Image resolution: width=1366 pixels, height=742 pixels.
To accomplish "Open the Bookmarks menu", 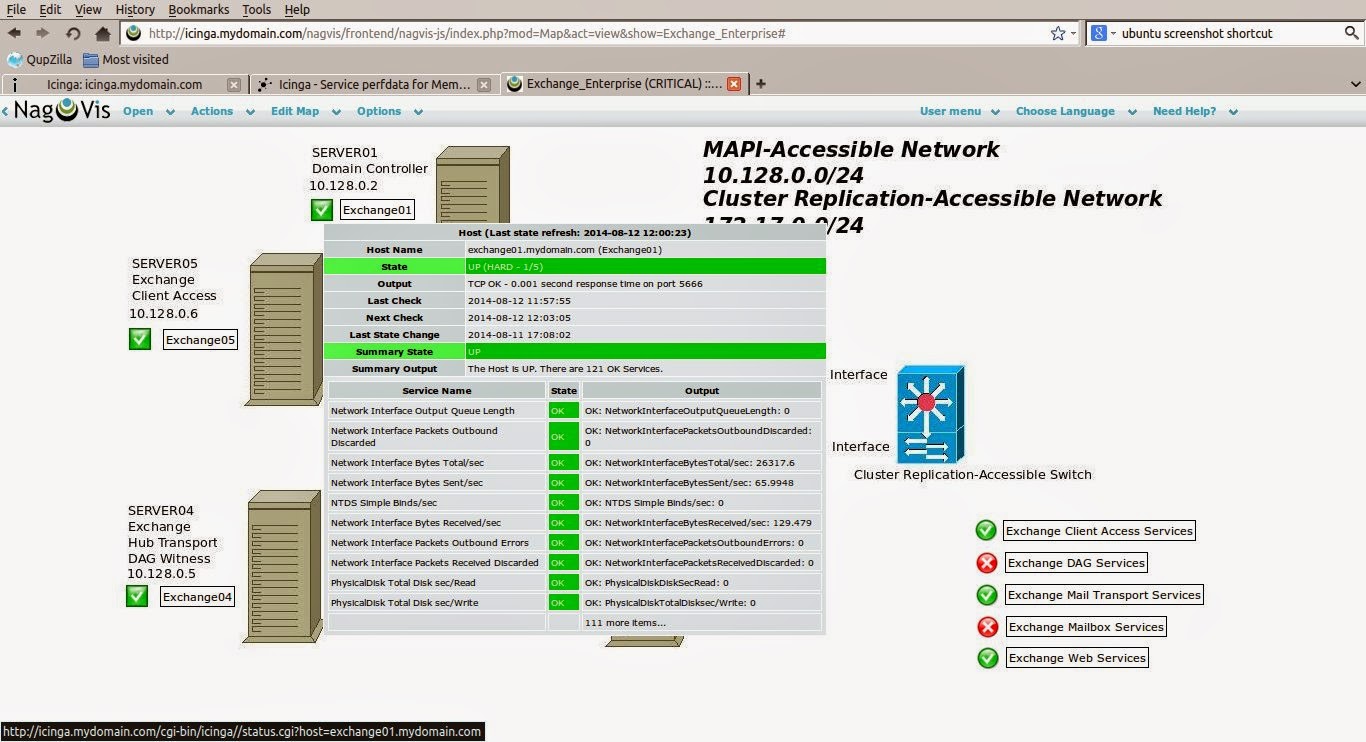I will 198,9.
